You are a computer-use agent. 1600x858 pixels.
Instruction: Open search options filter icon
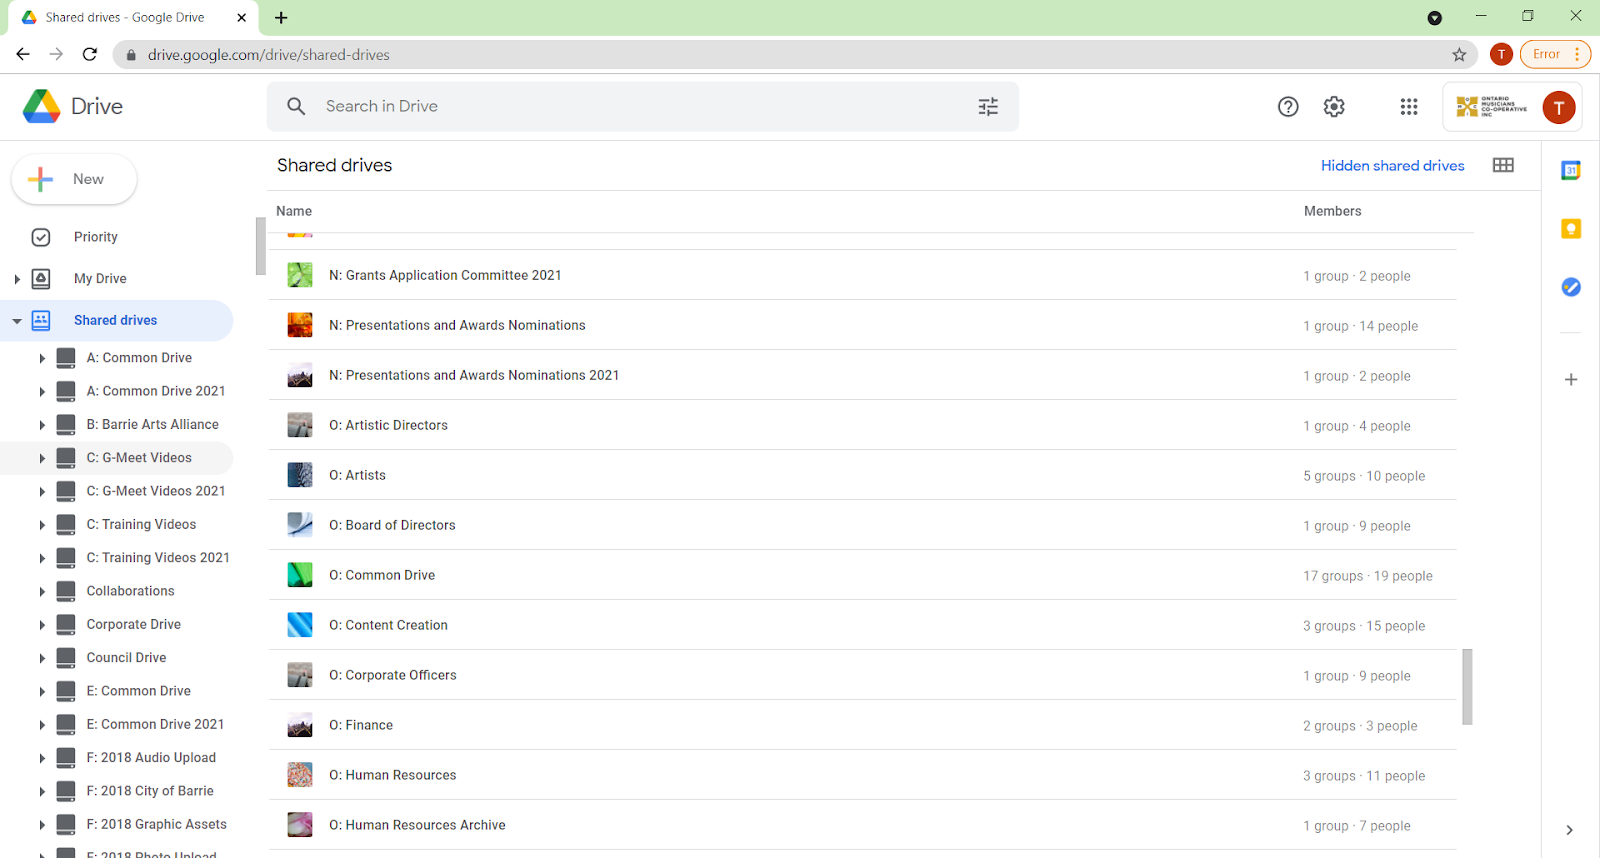[x=988, y=107]
